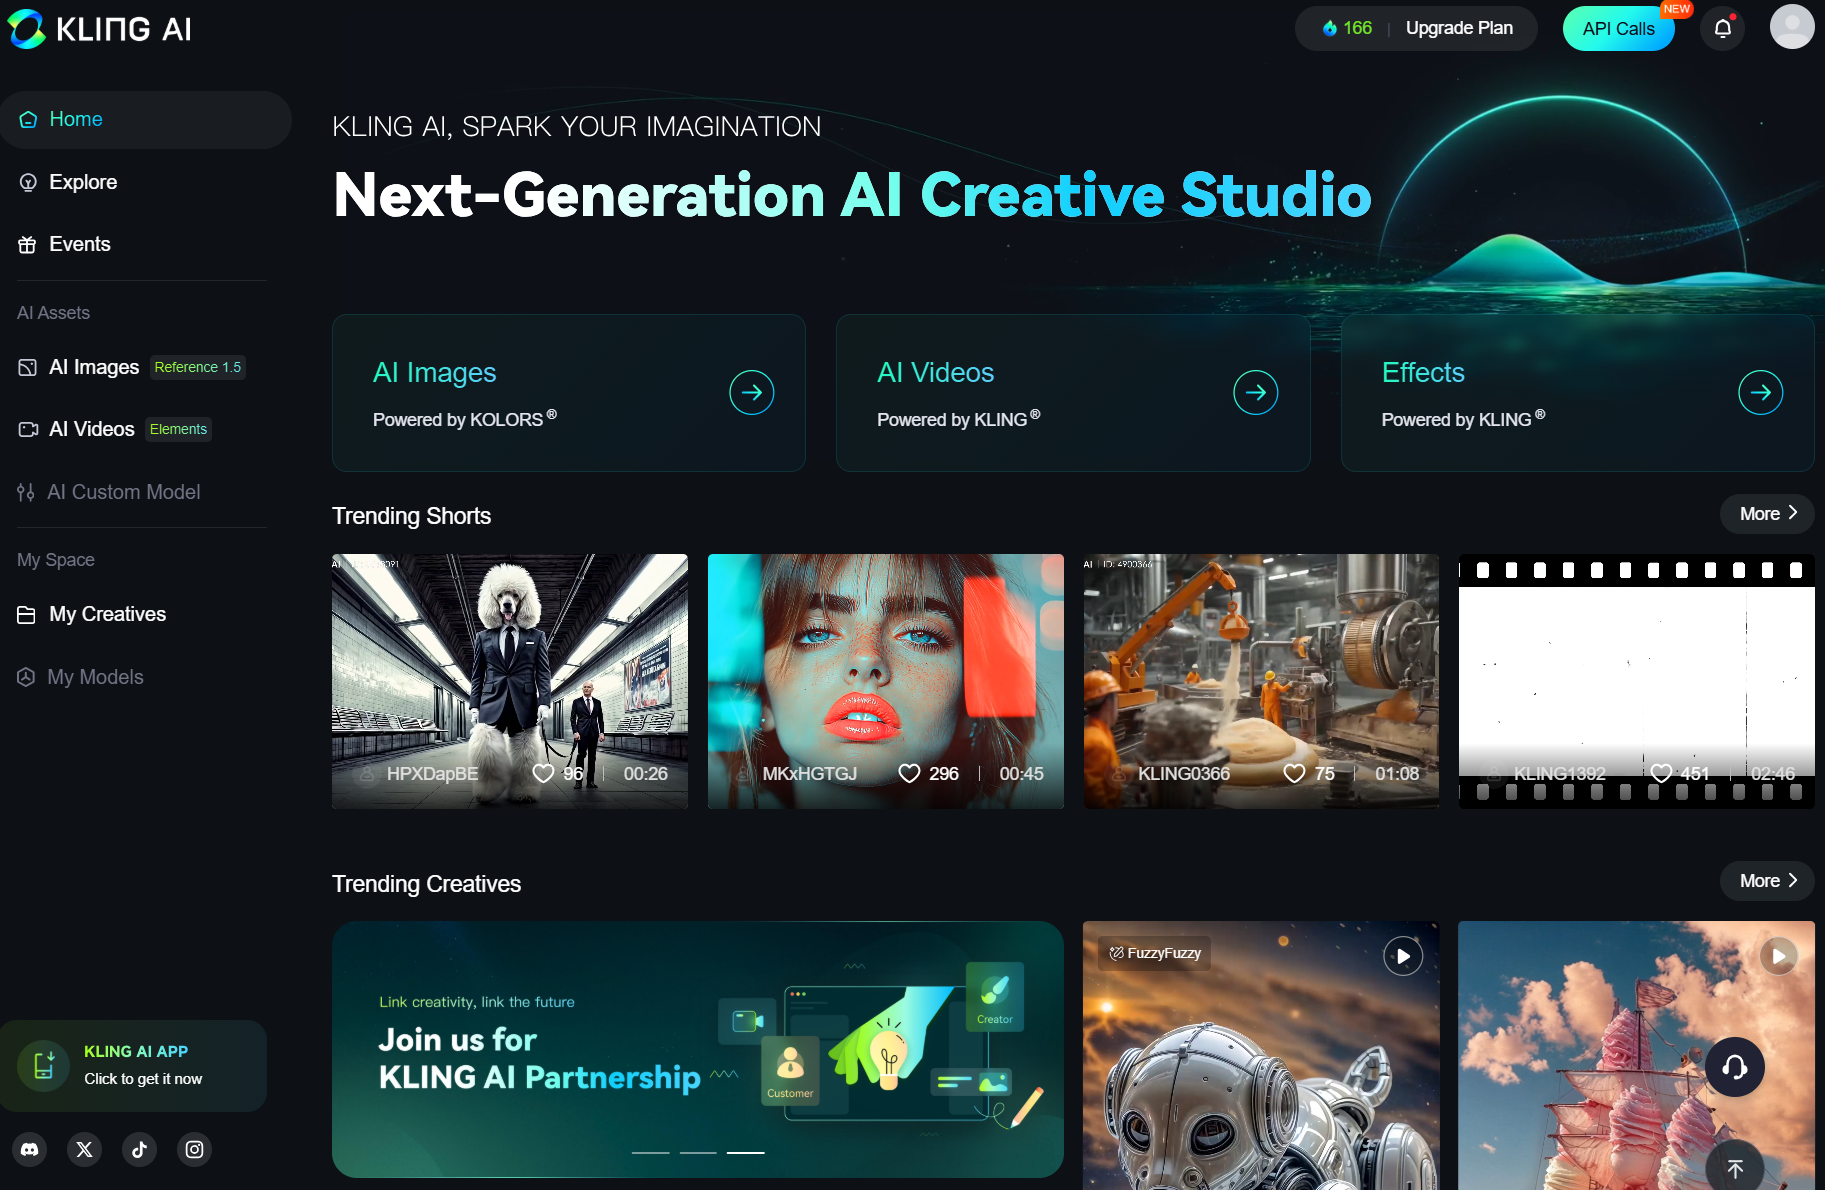Click the API Calls button
This screenshot has width=1825, height=1190.
pyautogui.click(x=1618, y=29)
